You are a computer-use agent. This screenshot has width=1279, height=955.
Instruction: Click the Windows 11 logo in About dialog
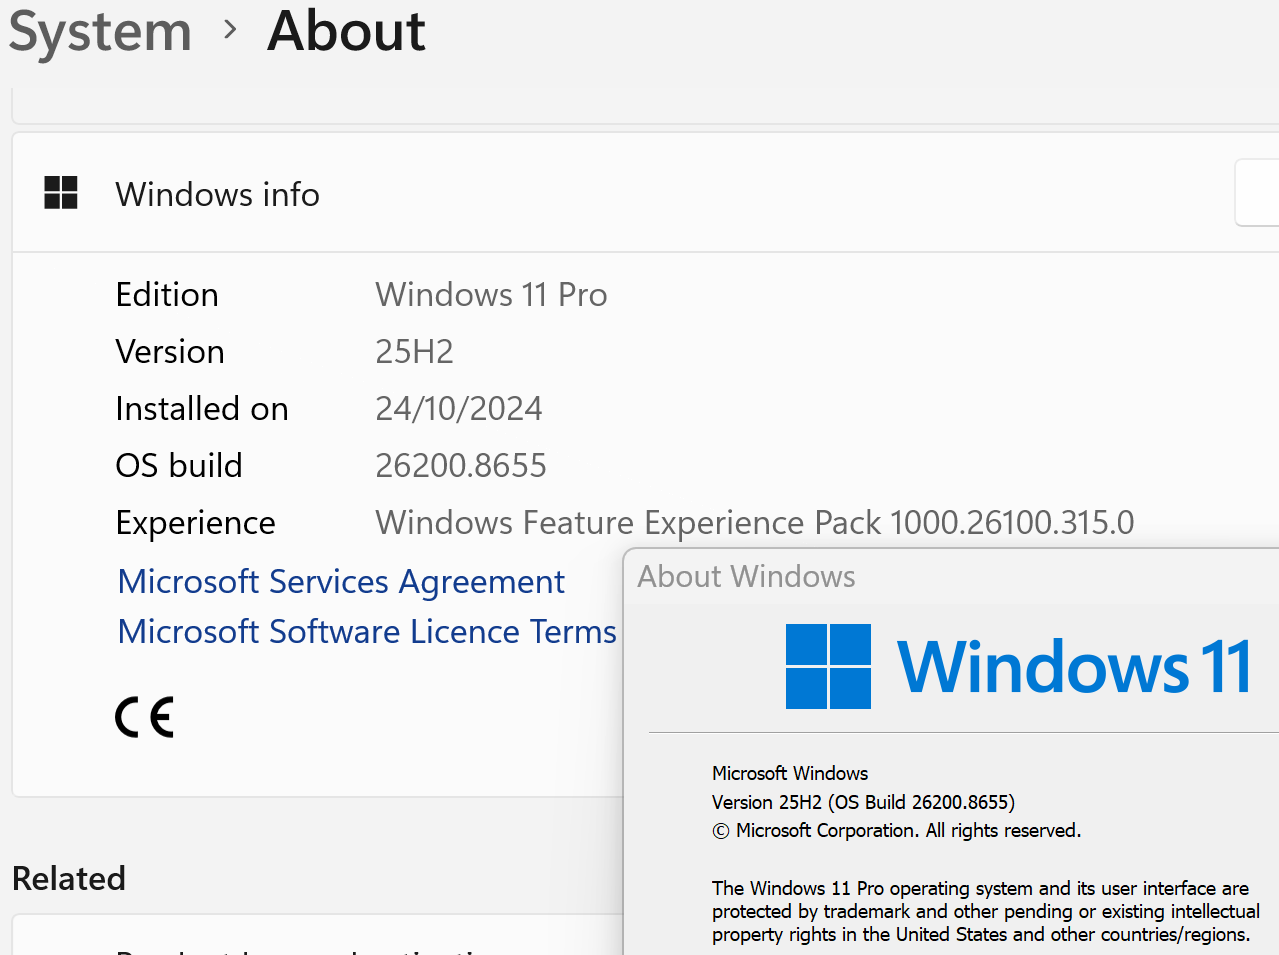pyautogui.click(x=1018, y=667)
